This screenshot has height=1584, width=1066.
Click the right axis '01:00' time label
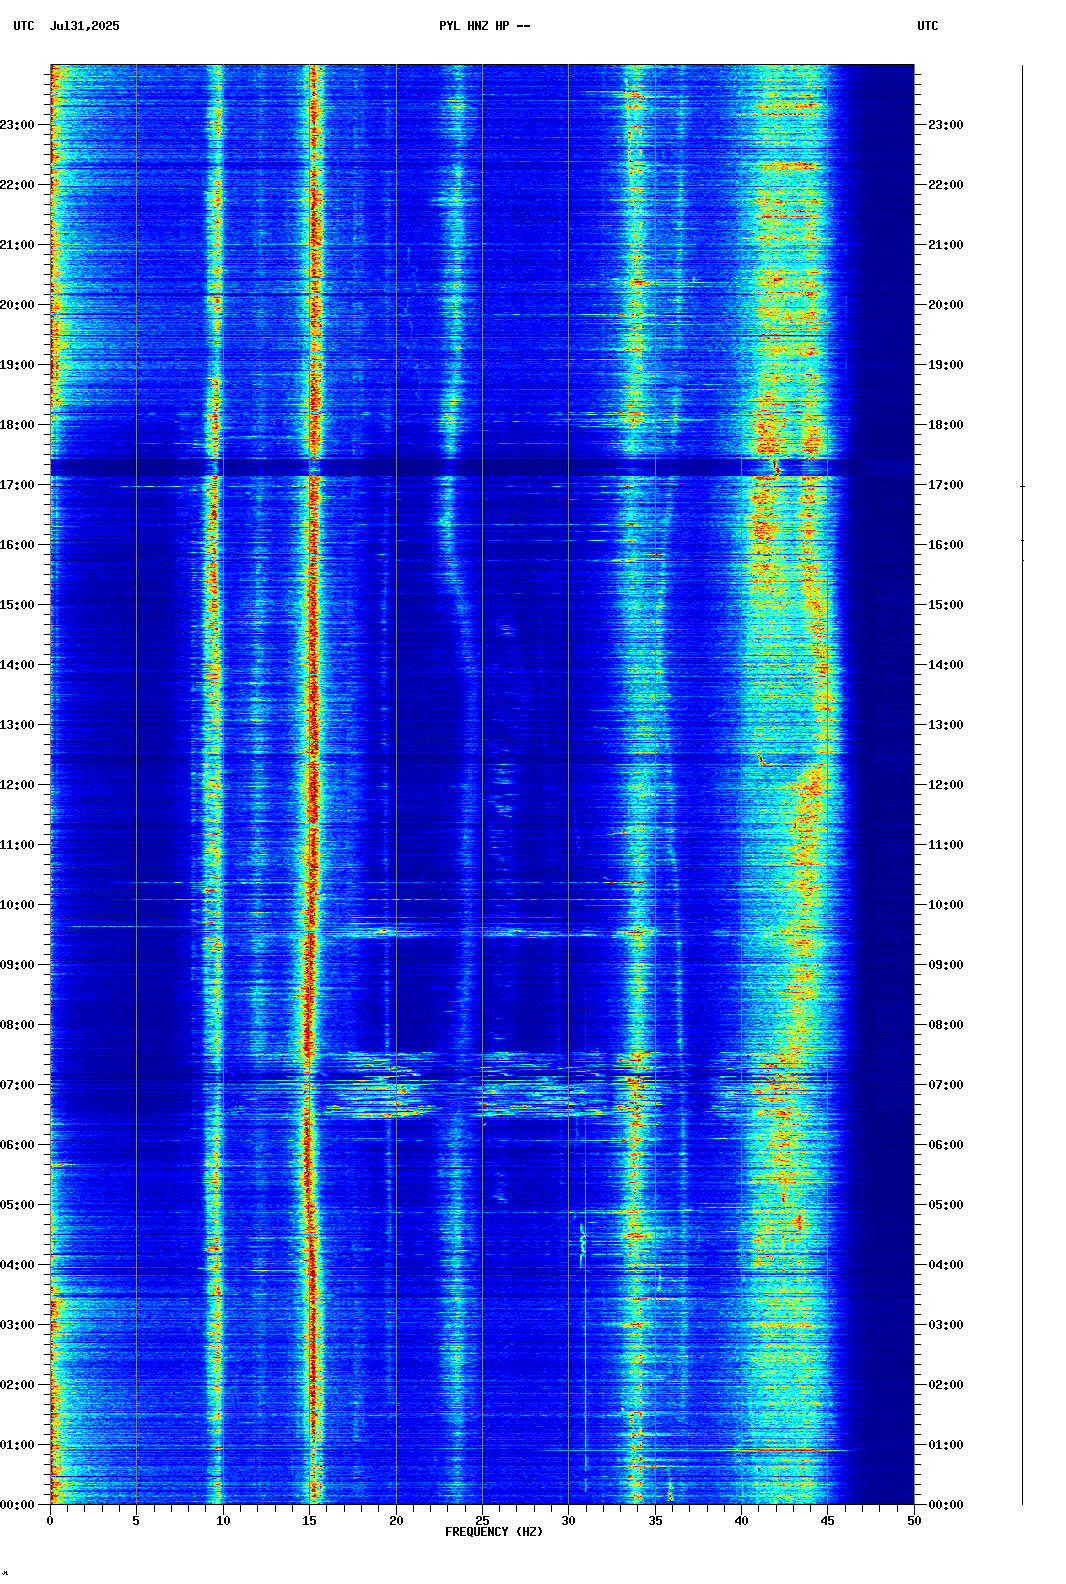[x=946, y=1445]
